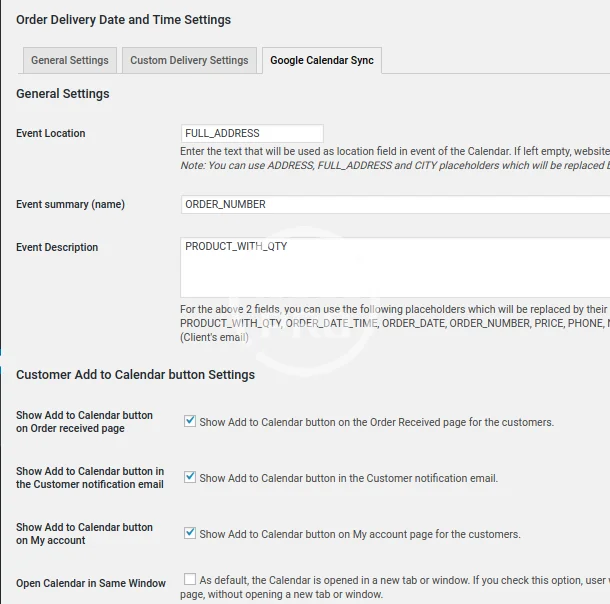The width and height of the screenshot is (610, 604).
Task: Select the Google Calendar Sync tab
Action: click(x=321, y=60)
